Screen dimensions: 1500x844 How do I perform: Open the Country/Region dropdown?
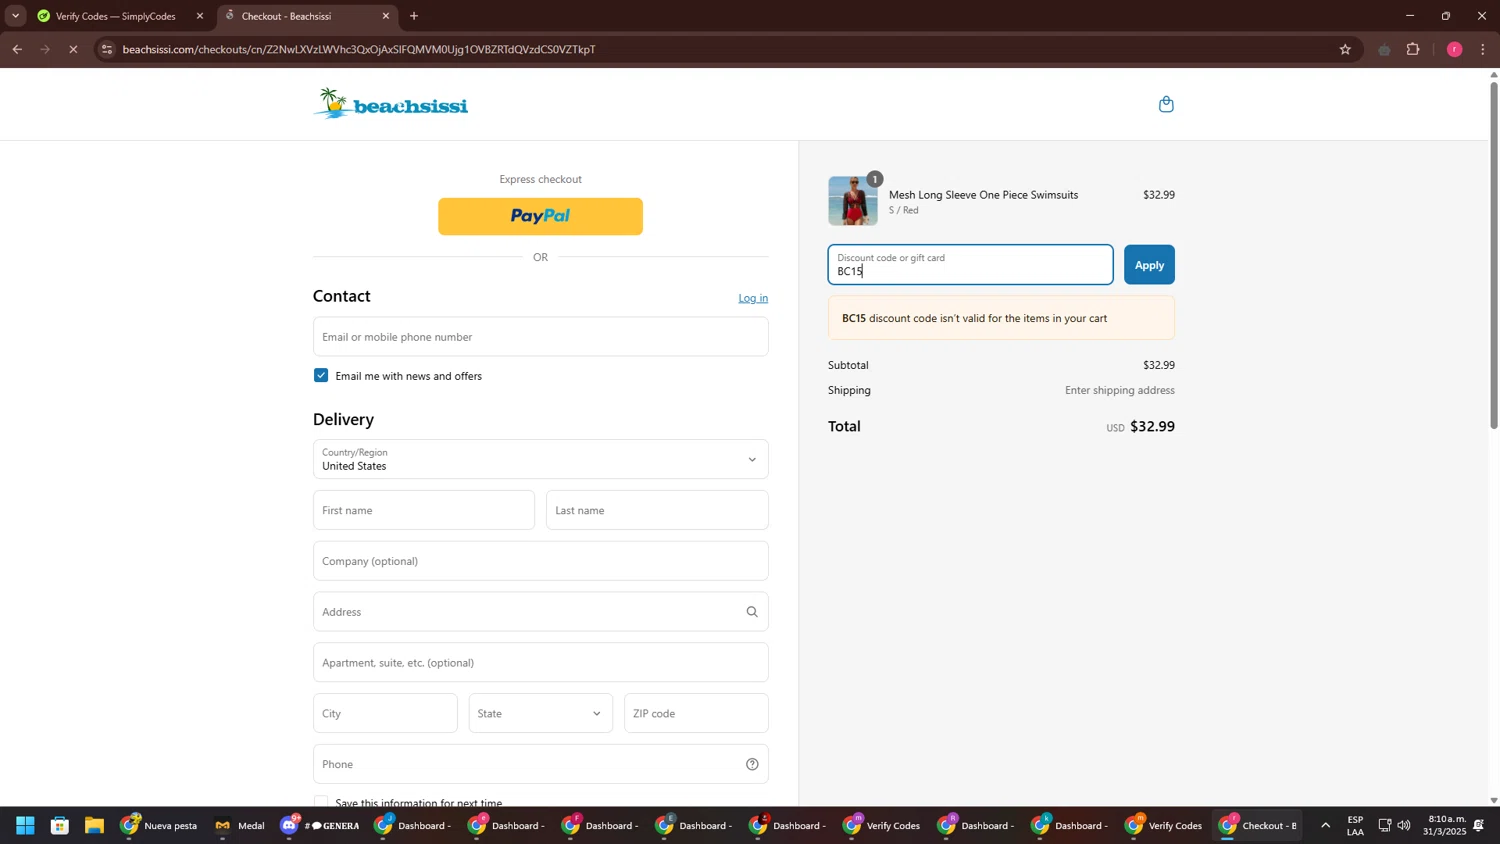tap(541, 459)
